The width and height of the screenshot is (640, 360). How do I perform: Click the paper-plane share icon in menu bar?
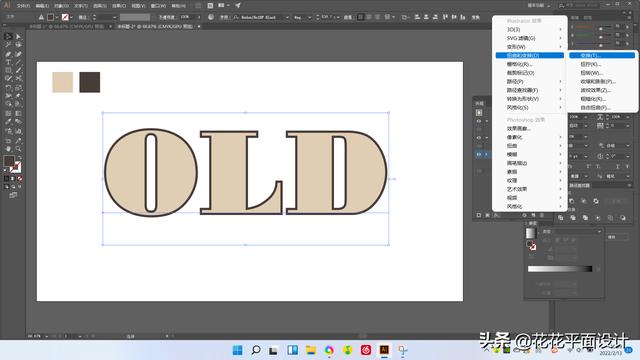click(x=238, y=5)
